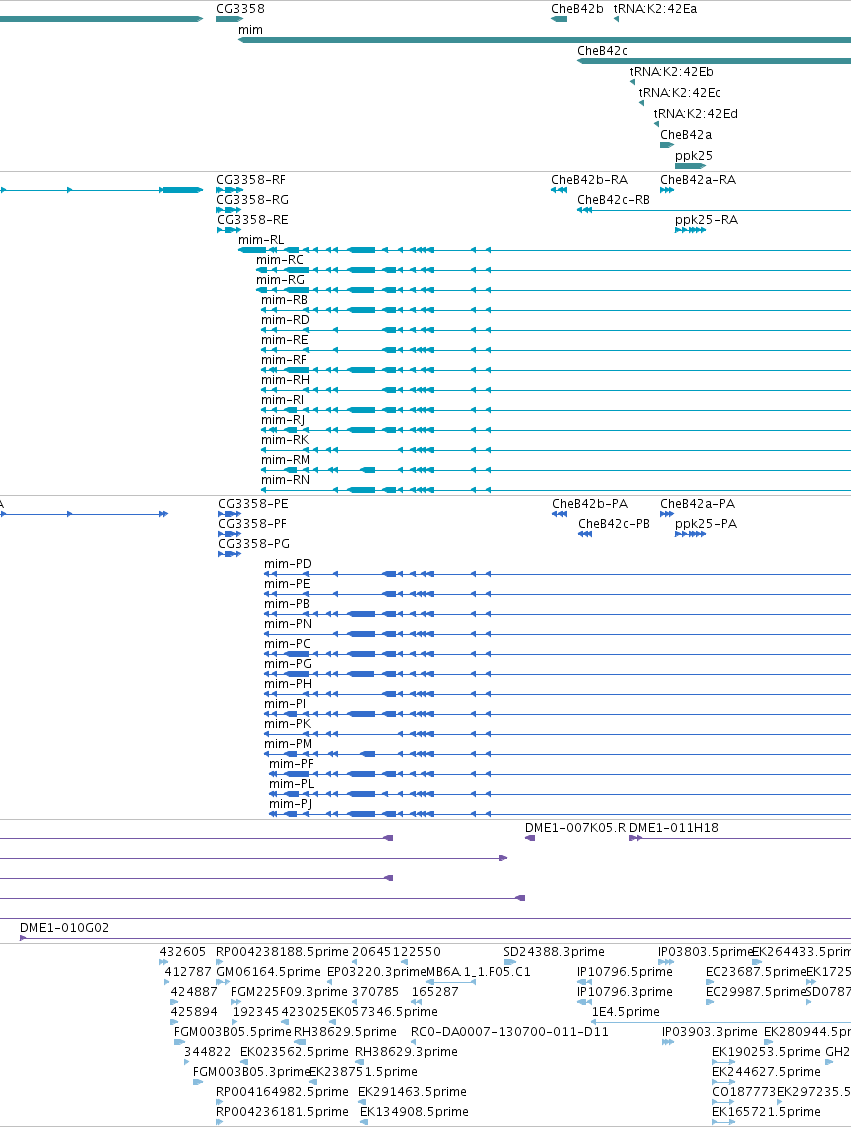Click tRNA:K2:42Ec gene label
The height and width of the screenshot is (1127, 851).
click(x=679, y=92)
